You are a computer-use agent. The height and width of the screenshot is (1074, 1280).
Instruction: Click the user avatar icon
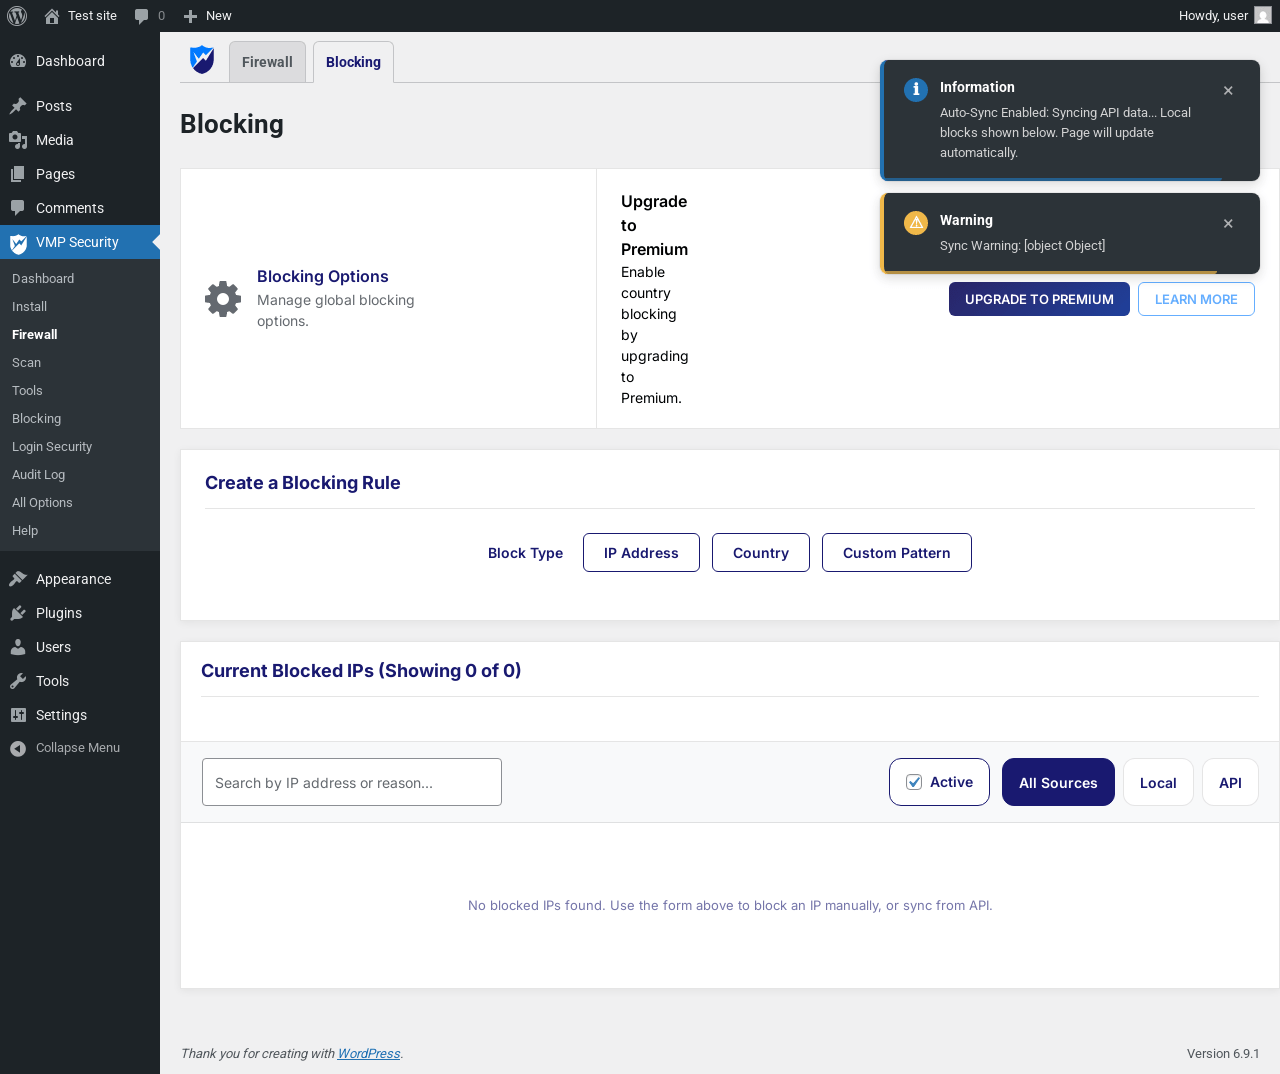tap(1263, 16)
